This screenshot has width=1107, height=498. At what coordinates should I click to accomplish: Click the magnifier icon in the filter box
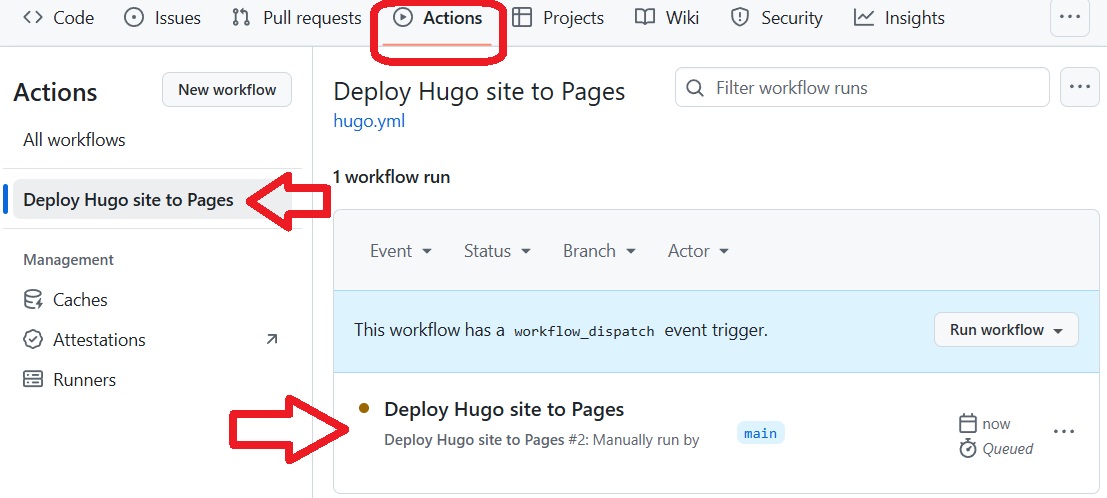coord(696,88)
